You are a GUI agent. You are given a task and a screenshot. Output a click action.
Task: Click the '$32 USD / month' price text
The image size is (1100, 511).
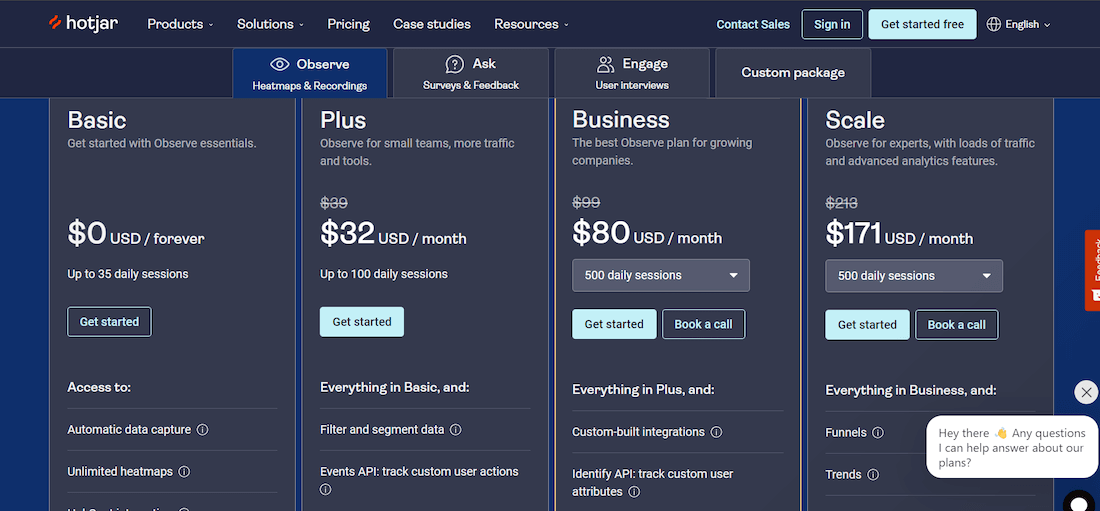pyautogui.click(x=394, y=234)
